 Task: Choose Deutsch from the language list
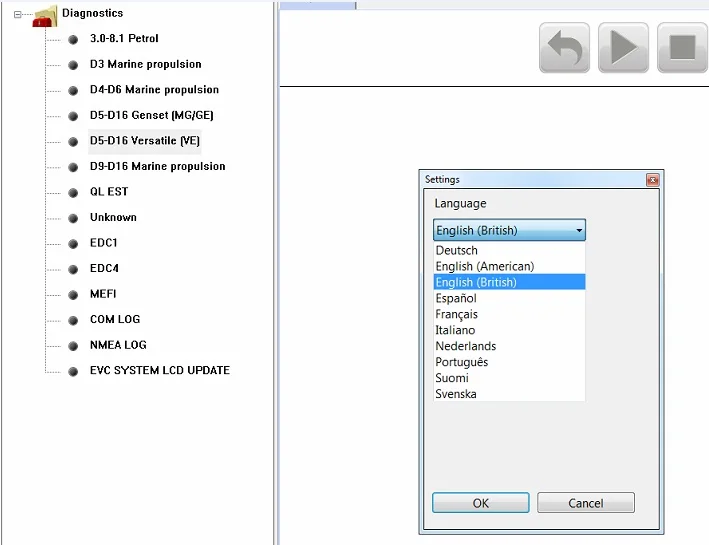point(509,250)
